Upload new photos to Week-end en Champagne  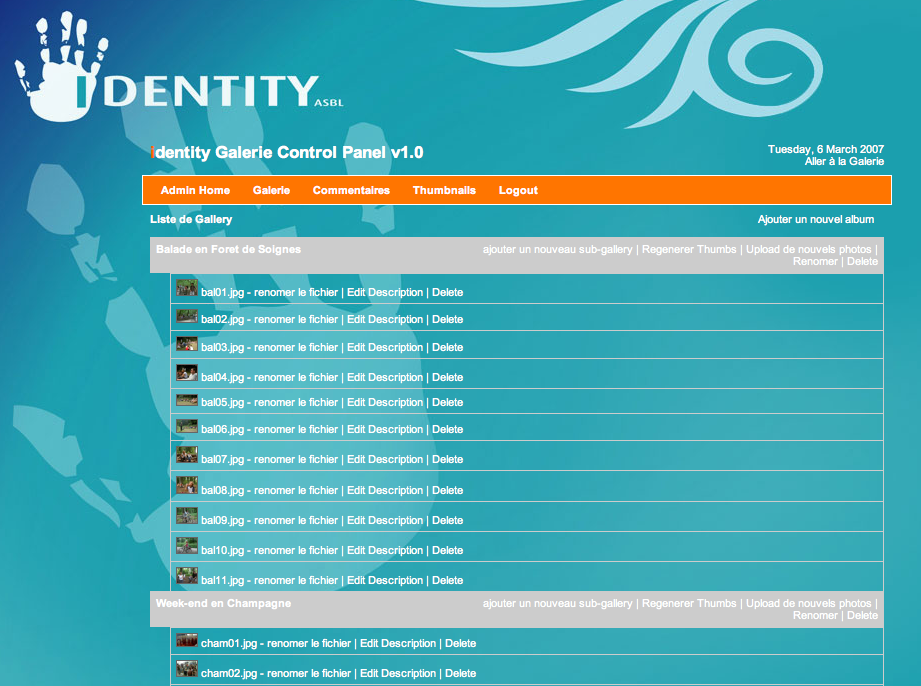pyautogui.click(x=809, y=603)
